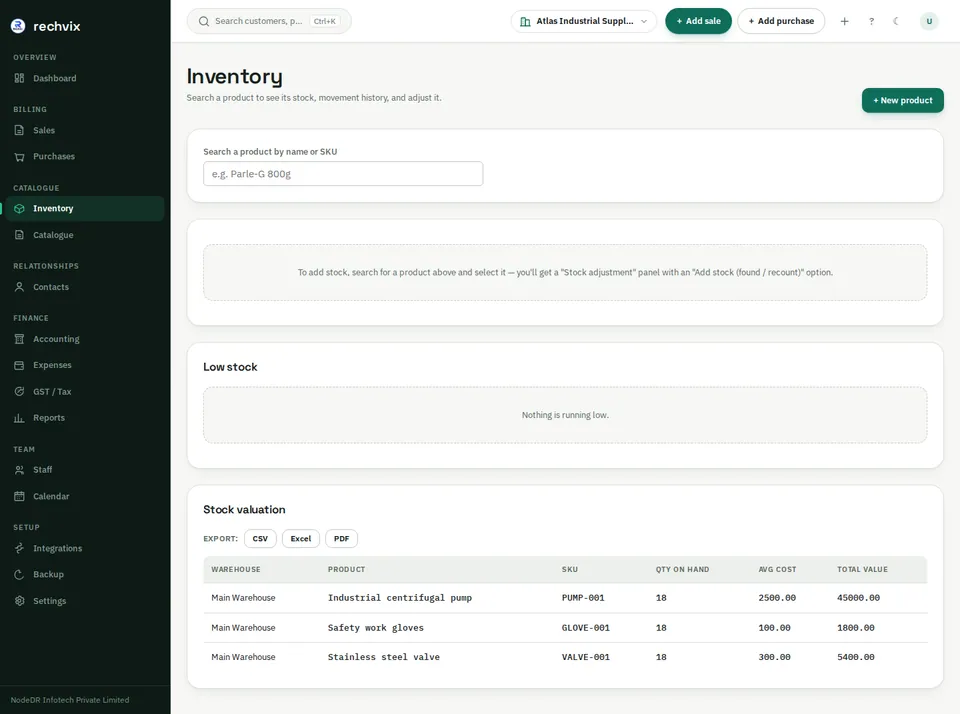Open the help question mark icon

click(x=871, y=21)
